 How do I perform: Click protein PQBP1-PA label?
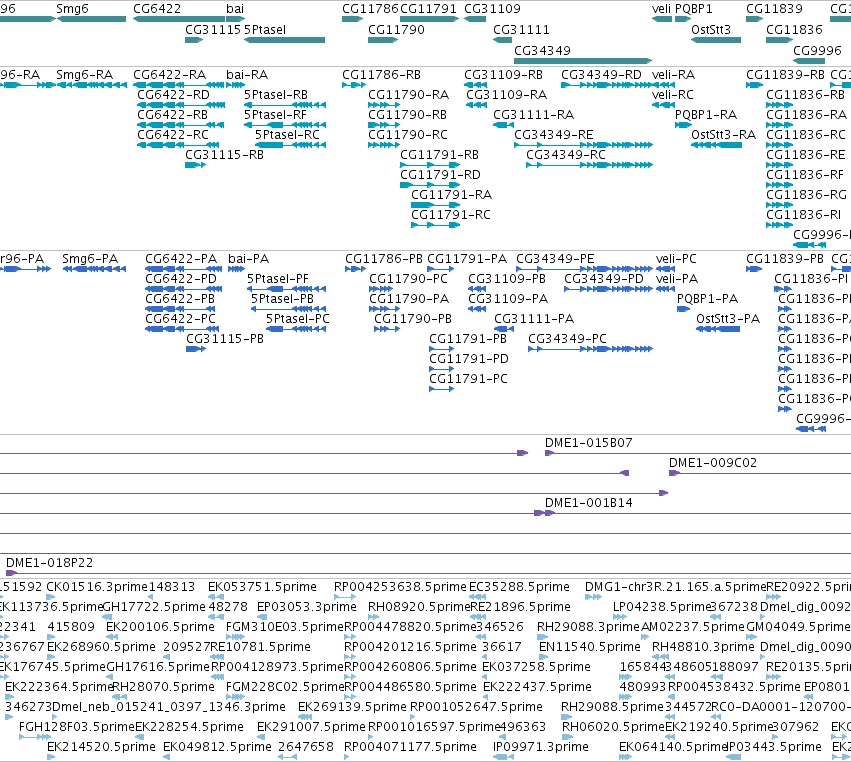click(708, 299)
